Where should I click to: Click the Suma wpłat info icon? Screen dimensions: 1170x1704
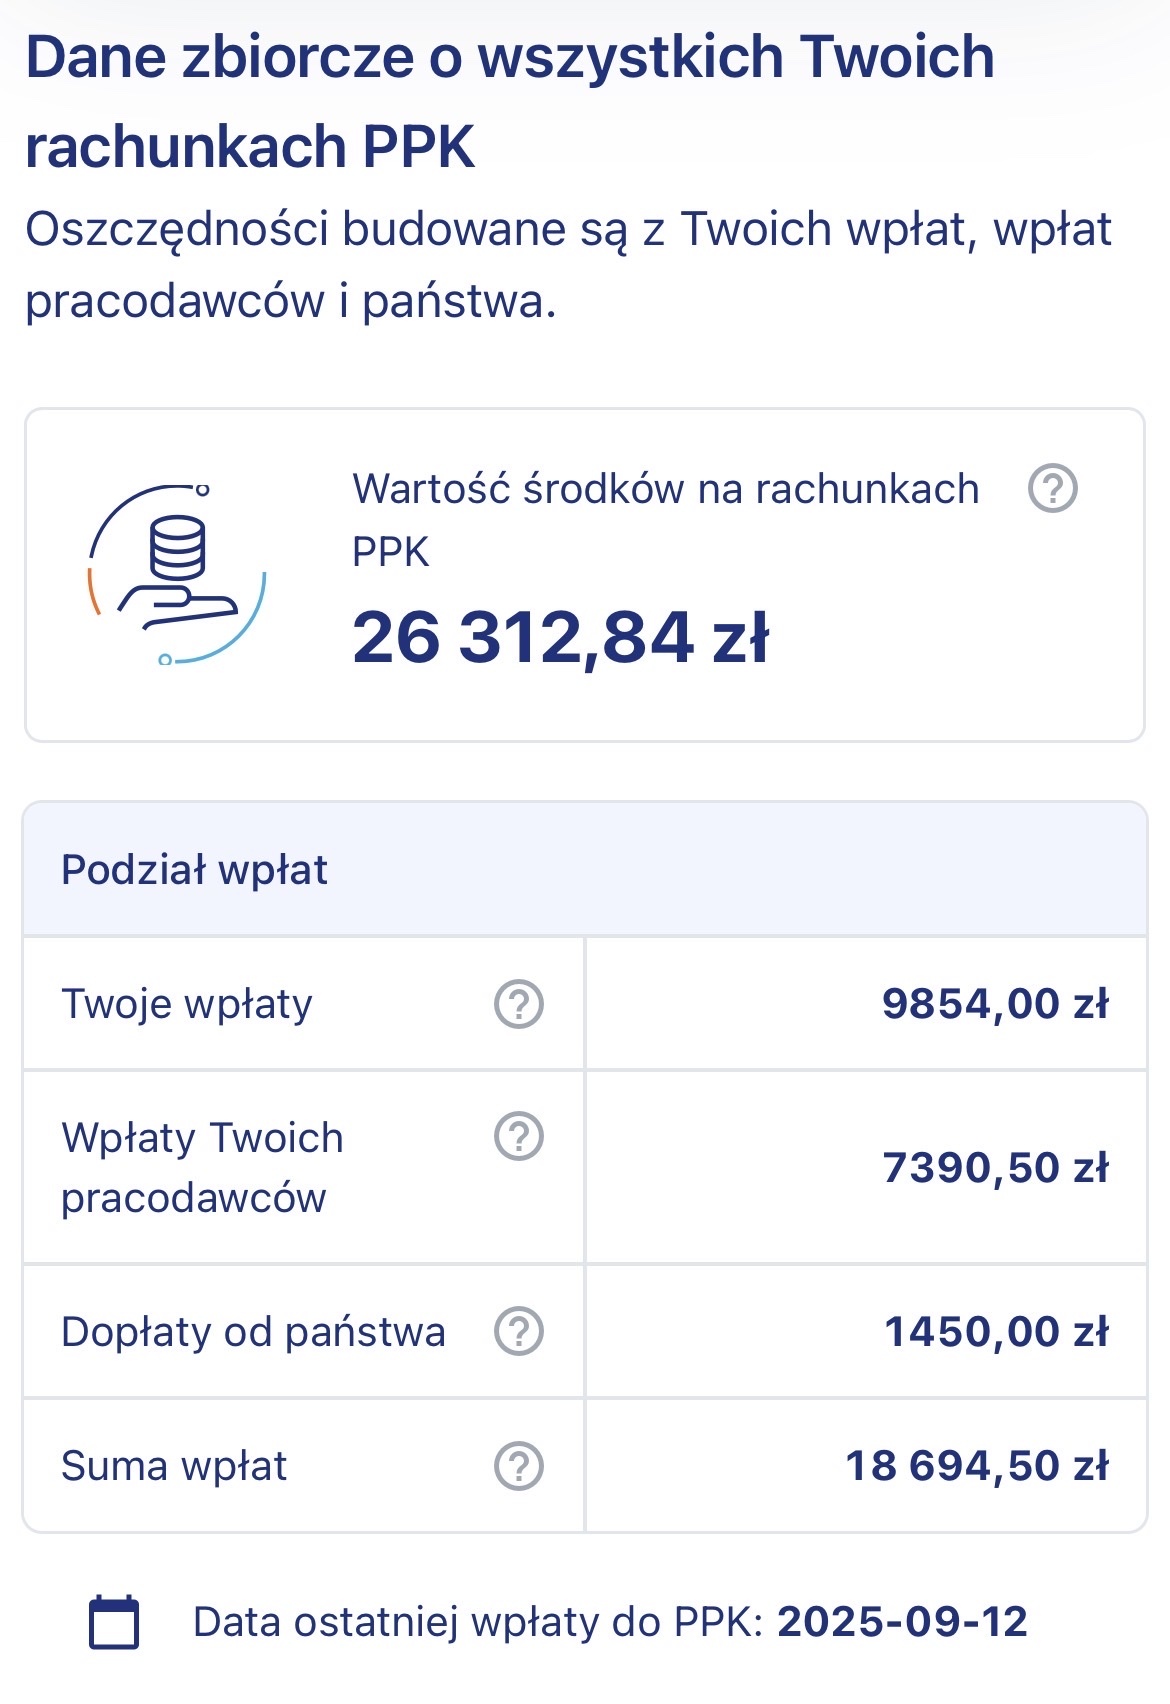[519, 1466]
